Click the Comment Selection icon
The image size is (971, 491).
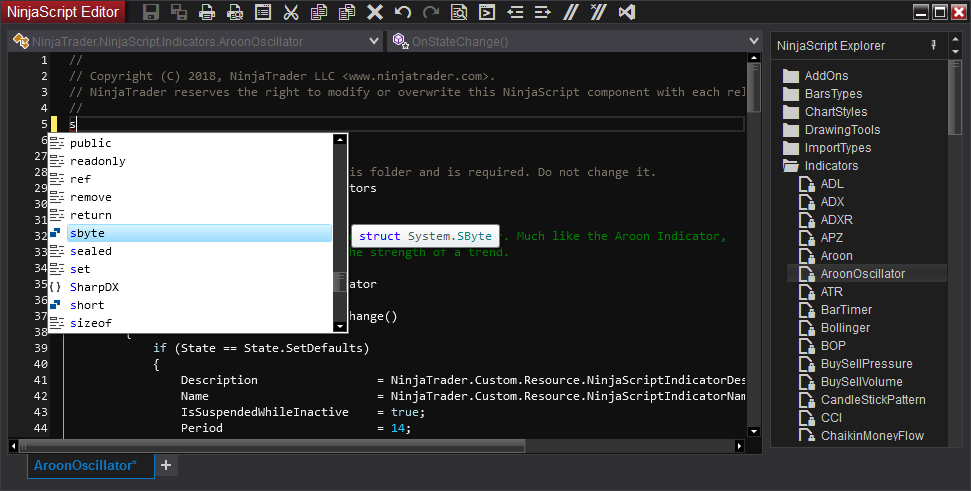tap(571, 12)
